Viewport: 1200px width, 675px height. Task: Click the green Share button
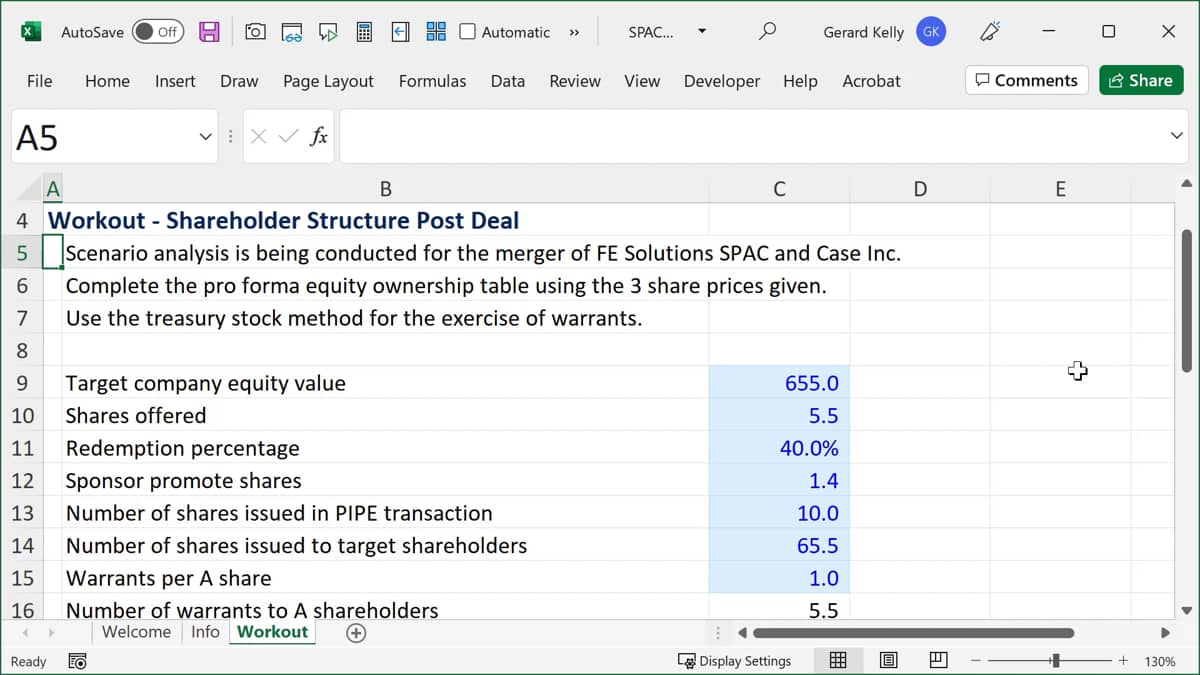coord(1141,80)
